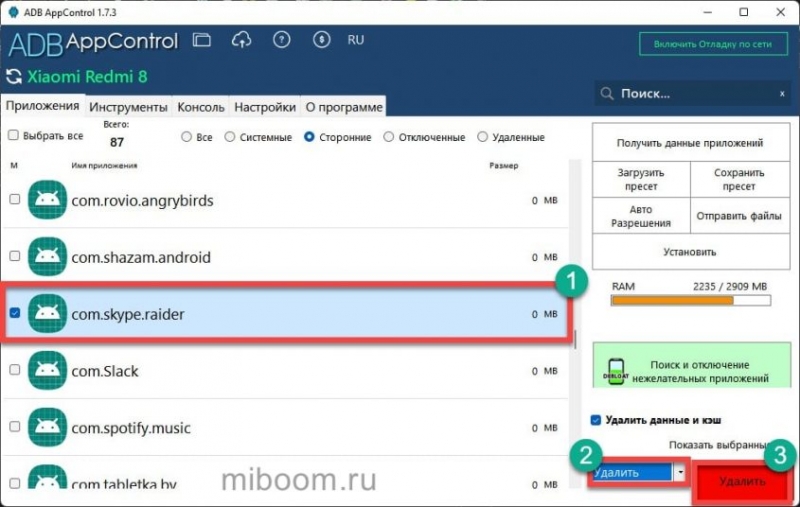800x507 pixels.
Task: Click the Размер column header
Action: tap(504, 165)
